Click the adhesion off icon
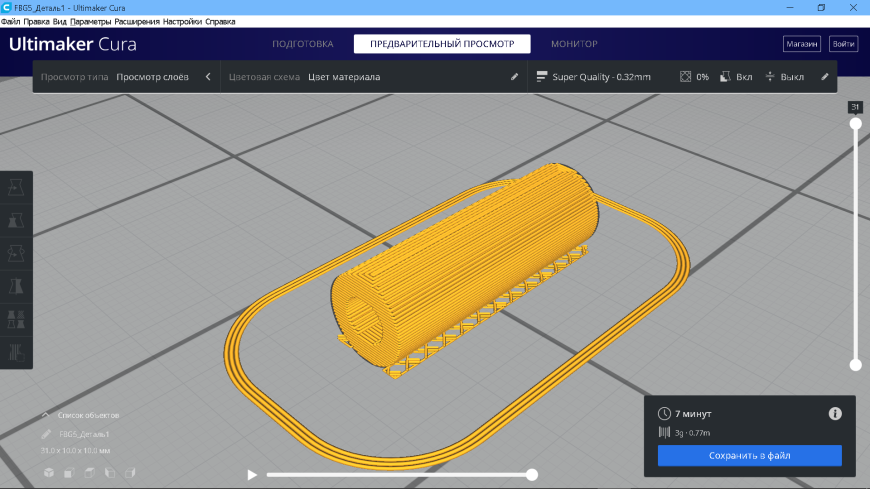 (x=770, y=77)
